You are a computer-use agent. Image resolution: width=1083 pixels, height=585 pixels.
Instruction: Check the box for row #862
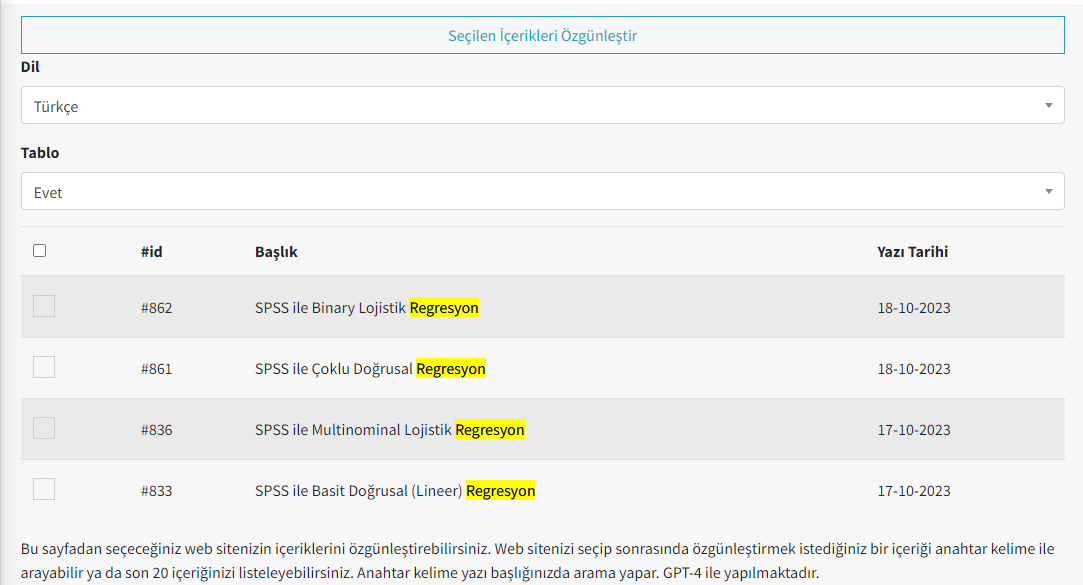[44, 306]
